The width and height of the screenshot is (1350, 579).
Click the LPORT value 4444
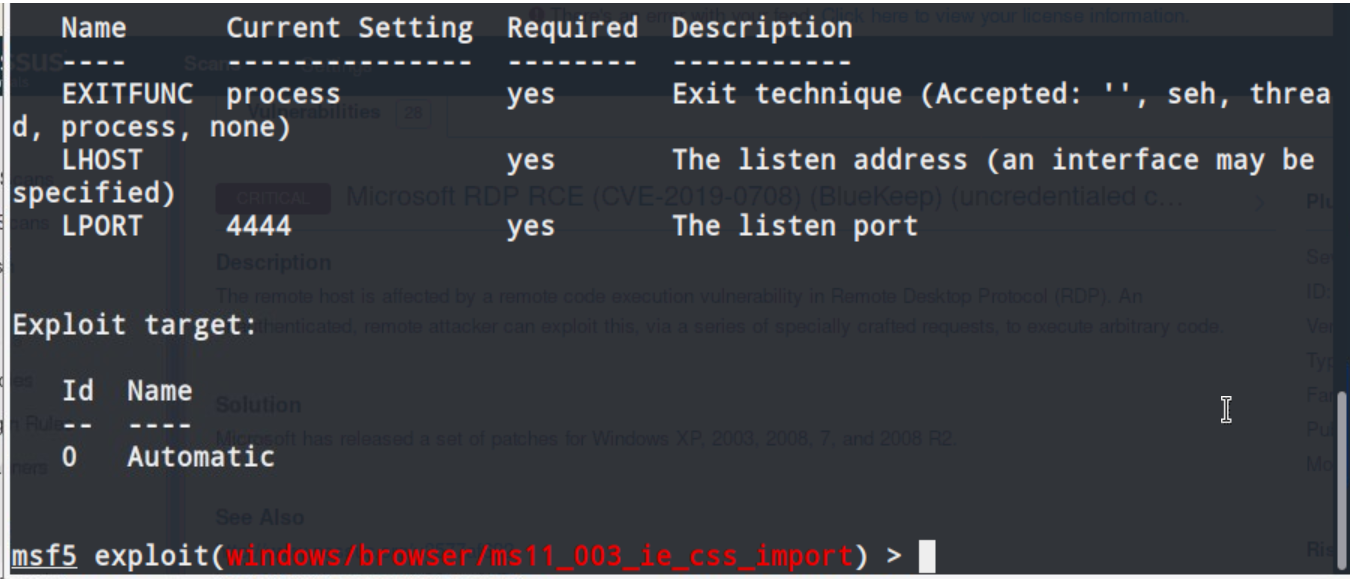click(x=259, y=227)
